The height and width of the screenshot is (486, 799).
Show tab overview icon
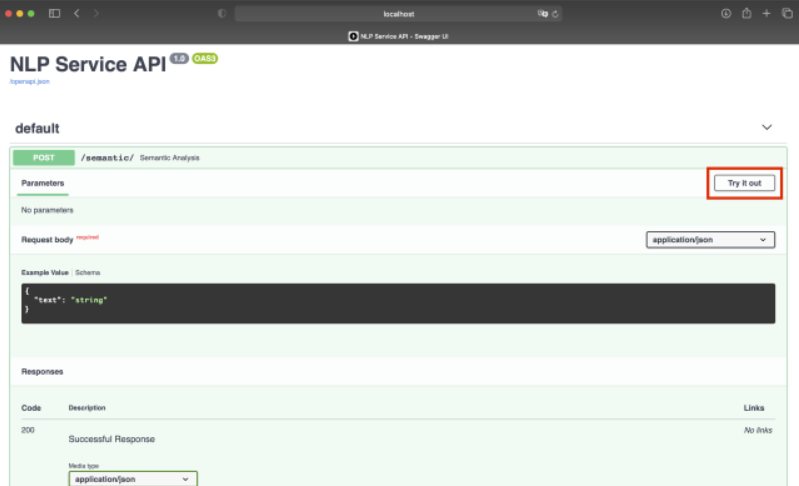coord(787,14)
